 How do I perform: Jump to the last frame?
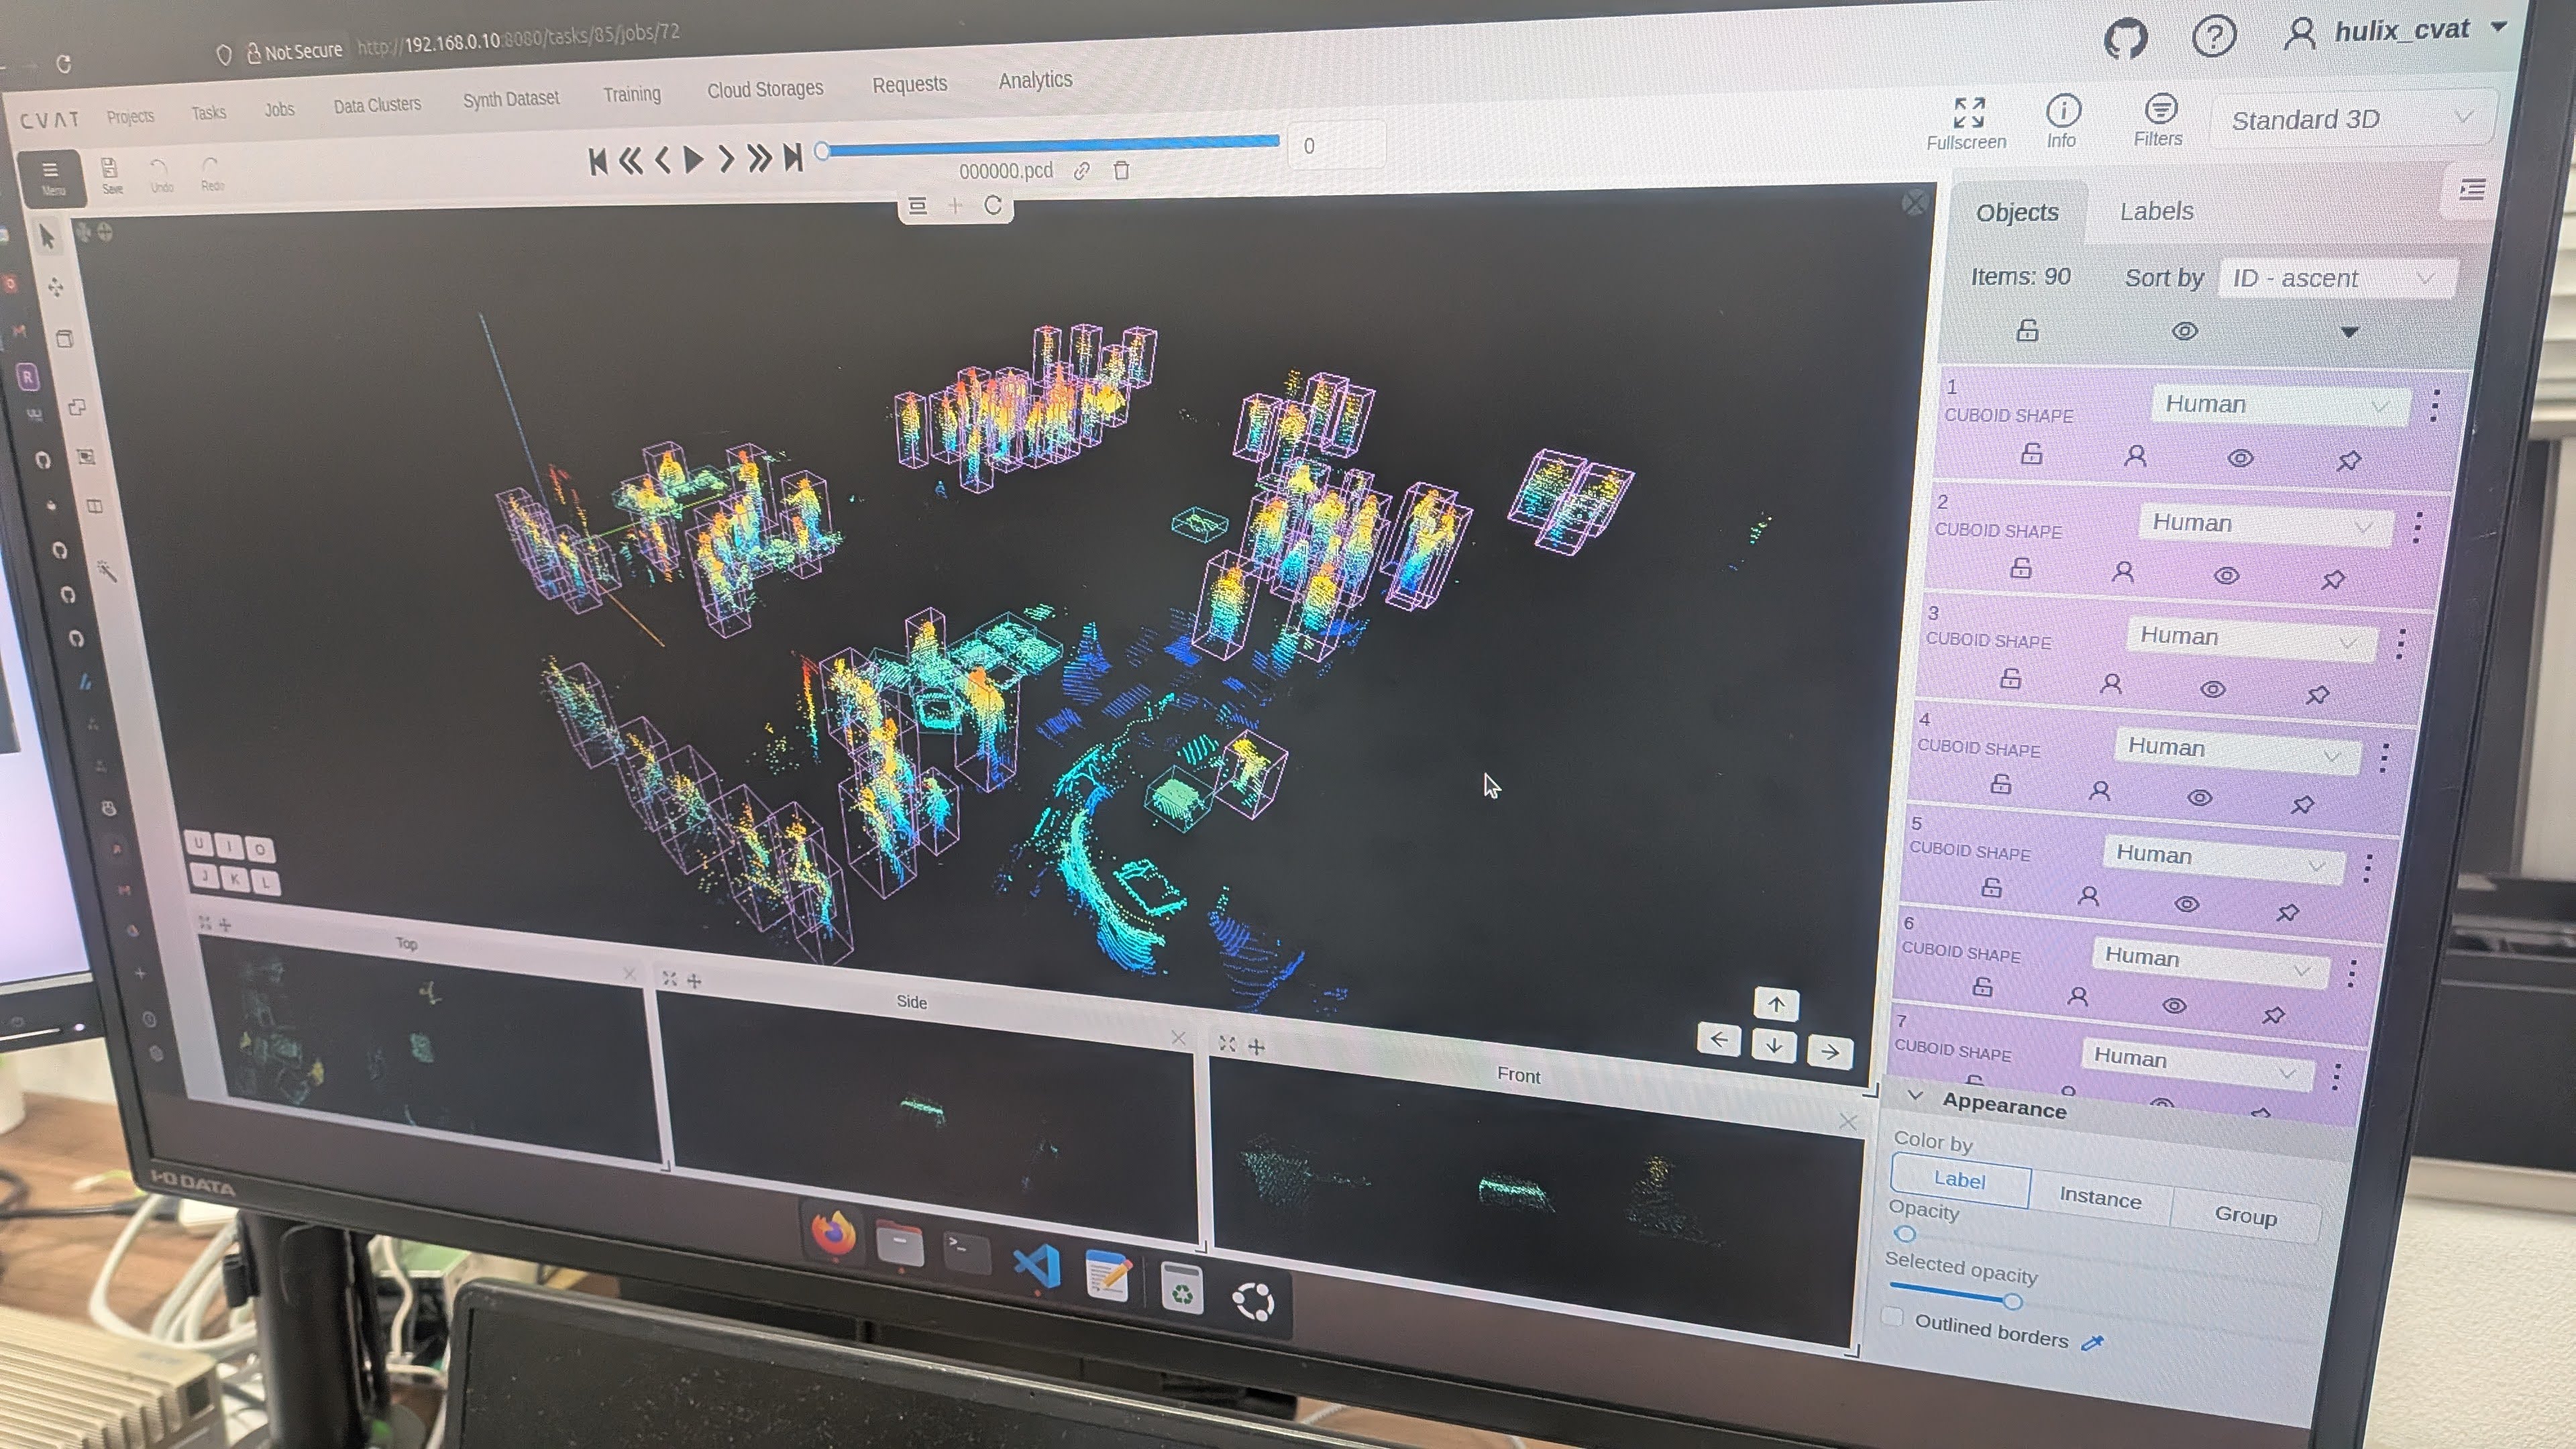[793, 156]
